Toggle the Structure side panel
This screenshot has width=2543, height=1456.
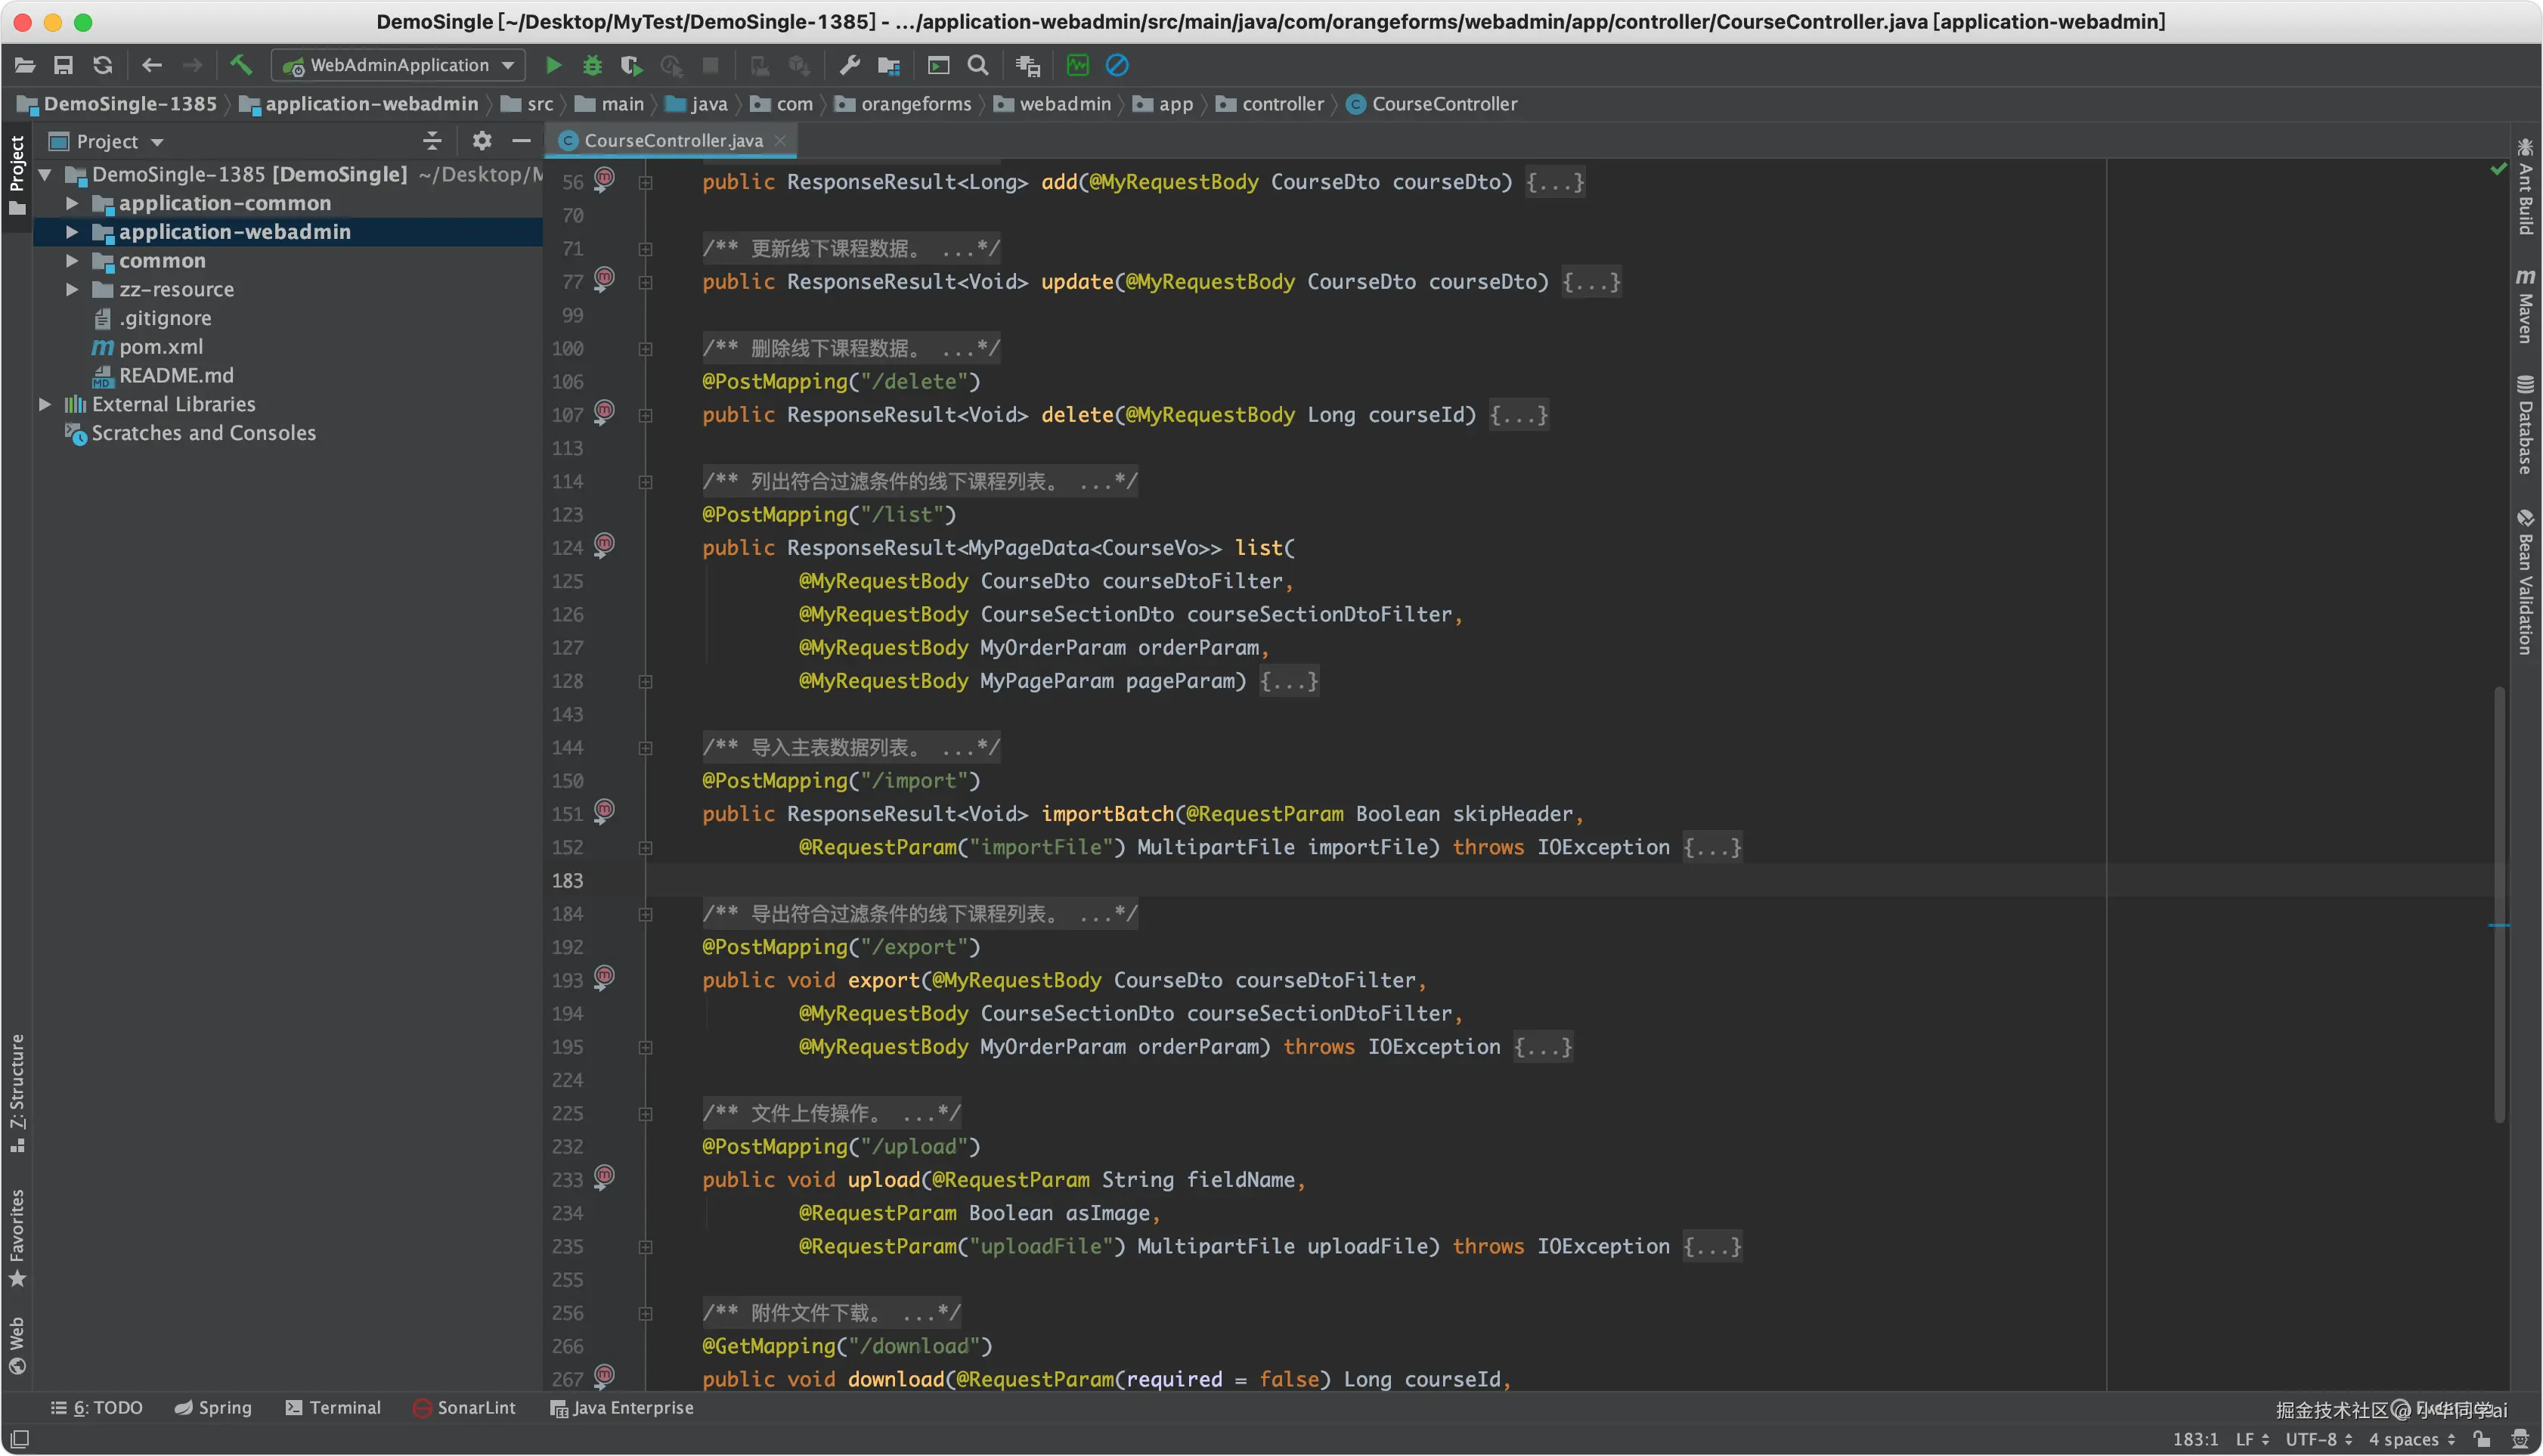[x=17, y=1092]
